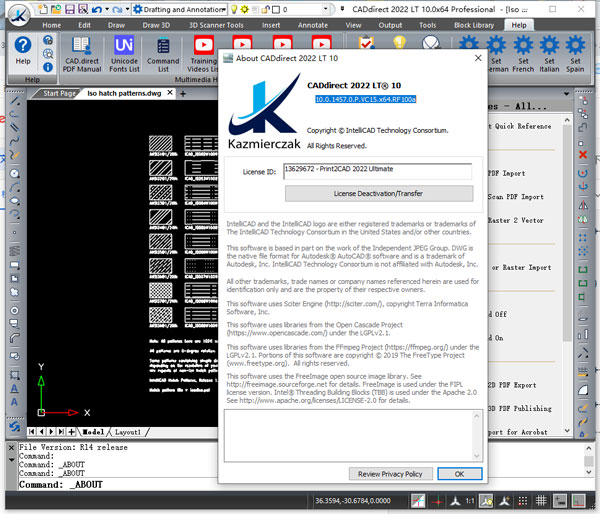Click the License ID text field
The image size is (600, 514).
coord(376,170)
